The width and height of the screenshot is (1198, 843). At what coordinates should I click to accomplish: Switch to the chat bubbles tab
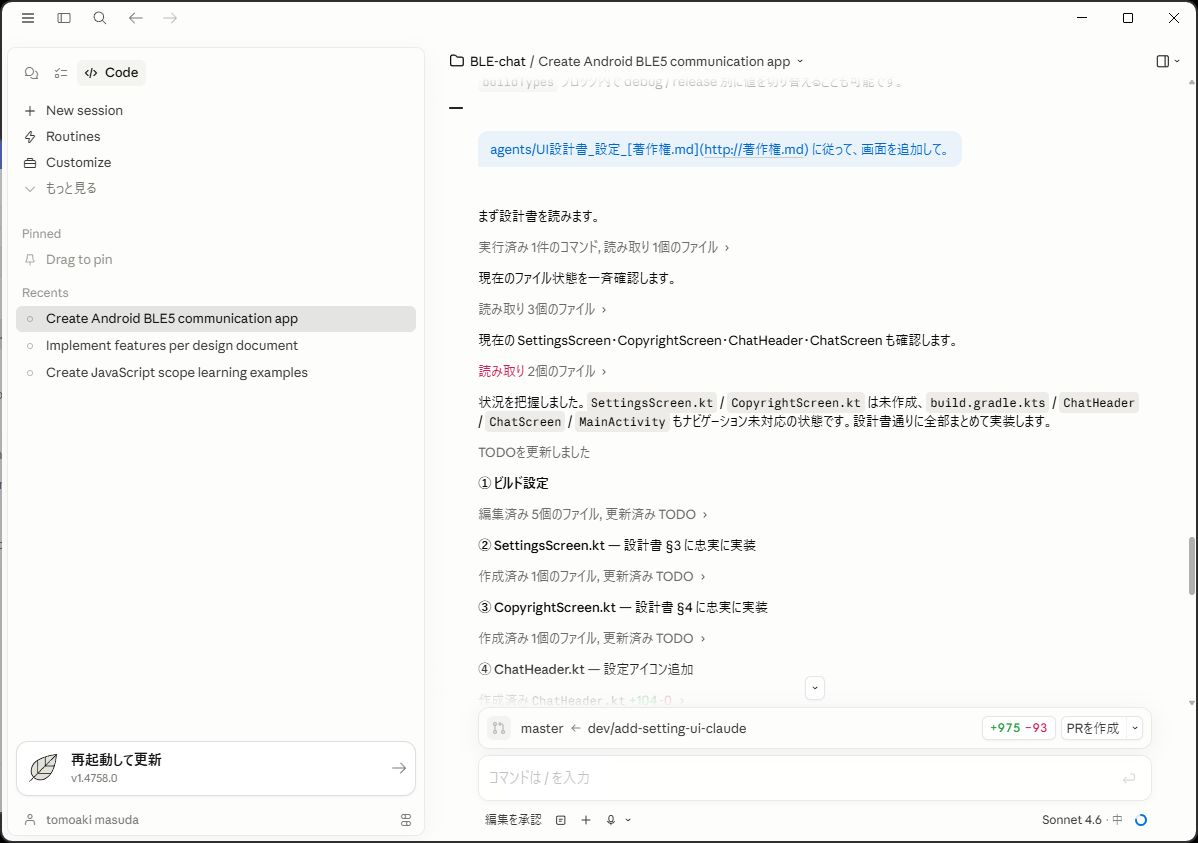click(x=31, y=73)
